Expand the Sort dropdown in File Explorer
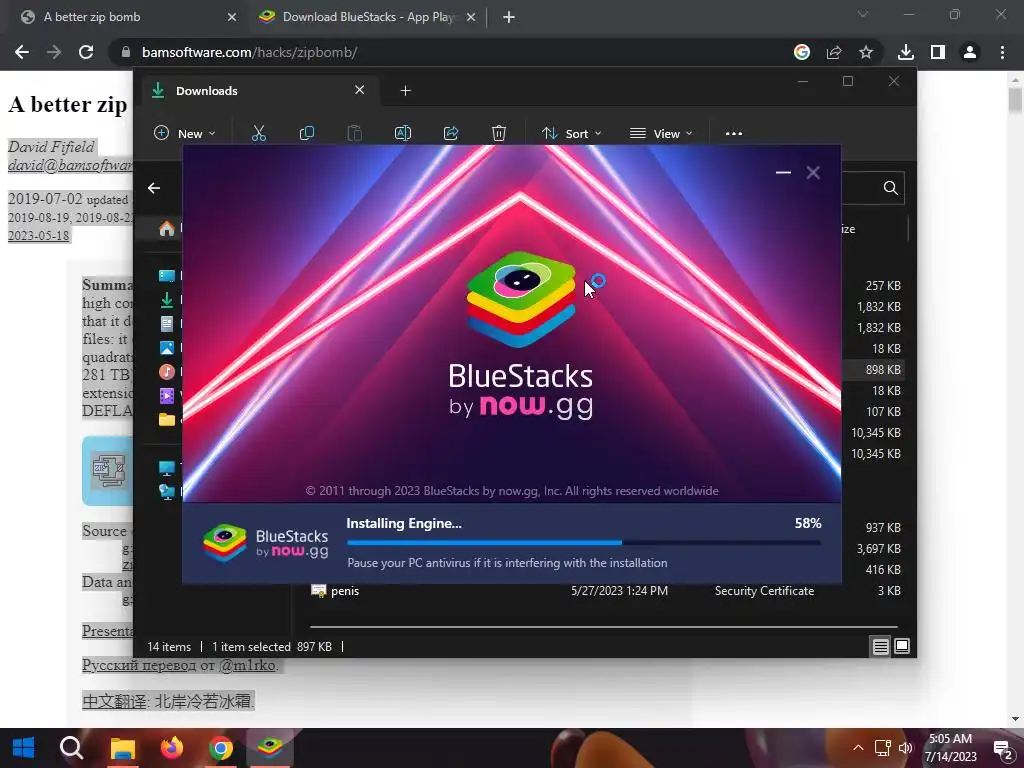This screenshot has width=1024, height=768. click(571, 133)
